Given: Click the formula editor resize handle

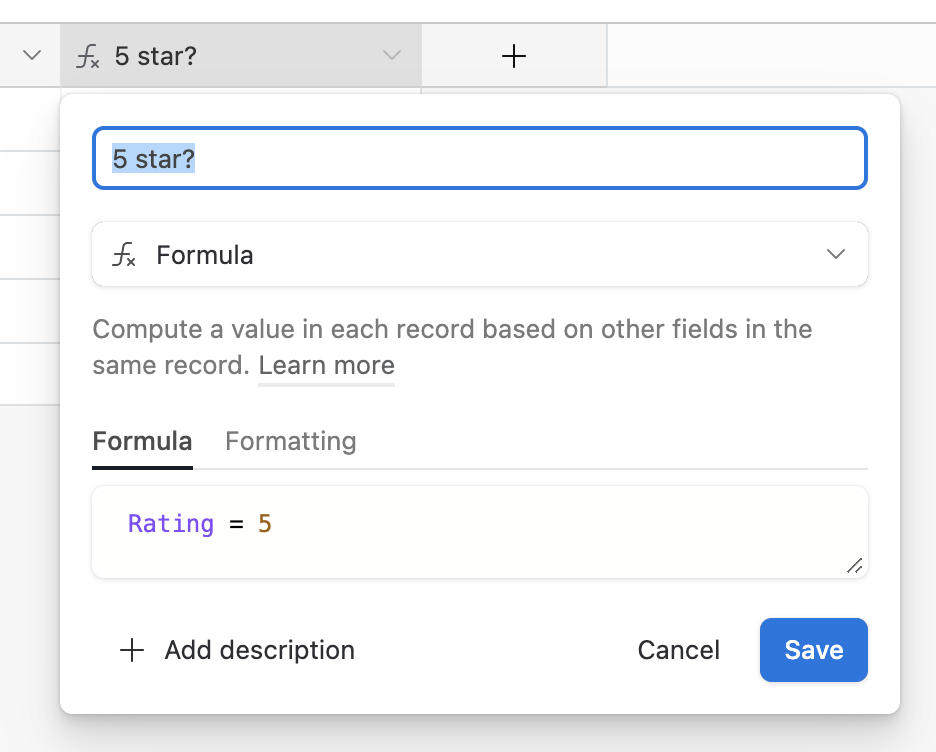Looking at the screenshot, I should [x=854, y=565].
